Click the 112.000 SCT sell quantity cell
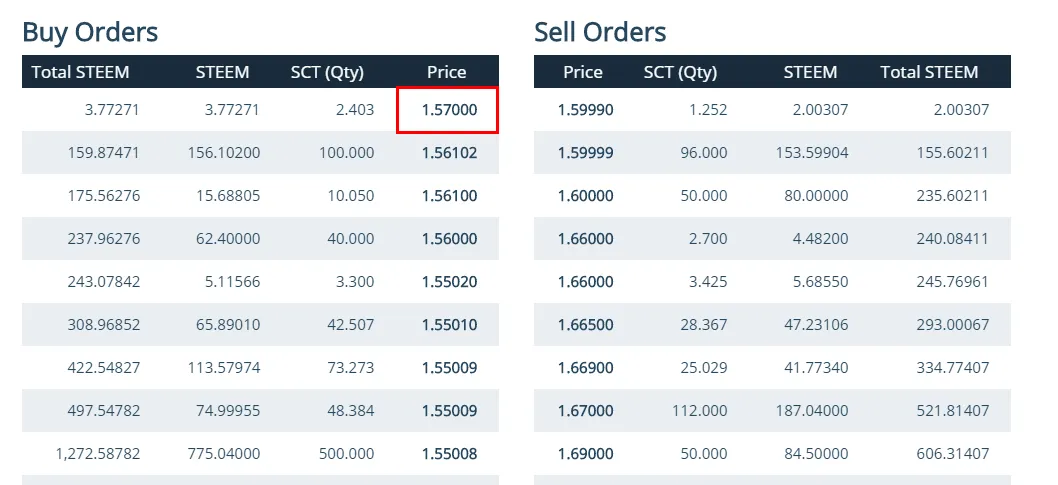Screen dimensions: 1058x485 tap(698, 411)
